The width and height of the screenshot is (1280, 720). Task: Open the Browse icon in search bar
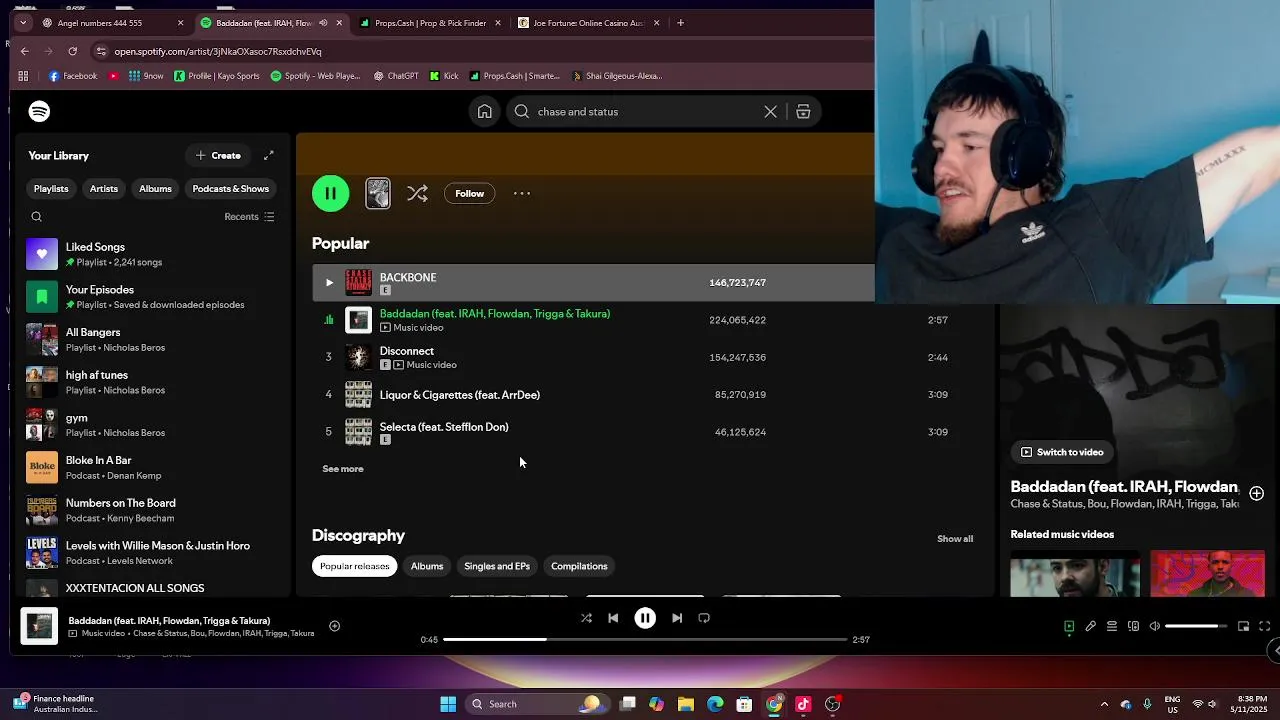[x=803, y=112]
